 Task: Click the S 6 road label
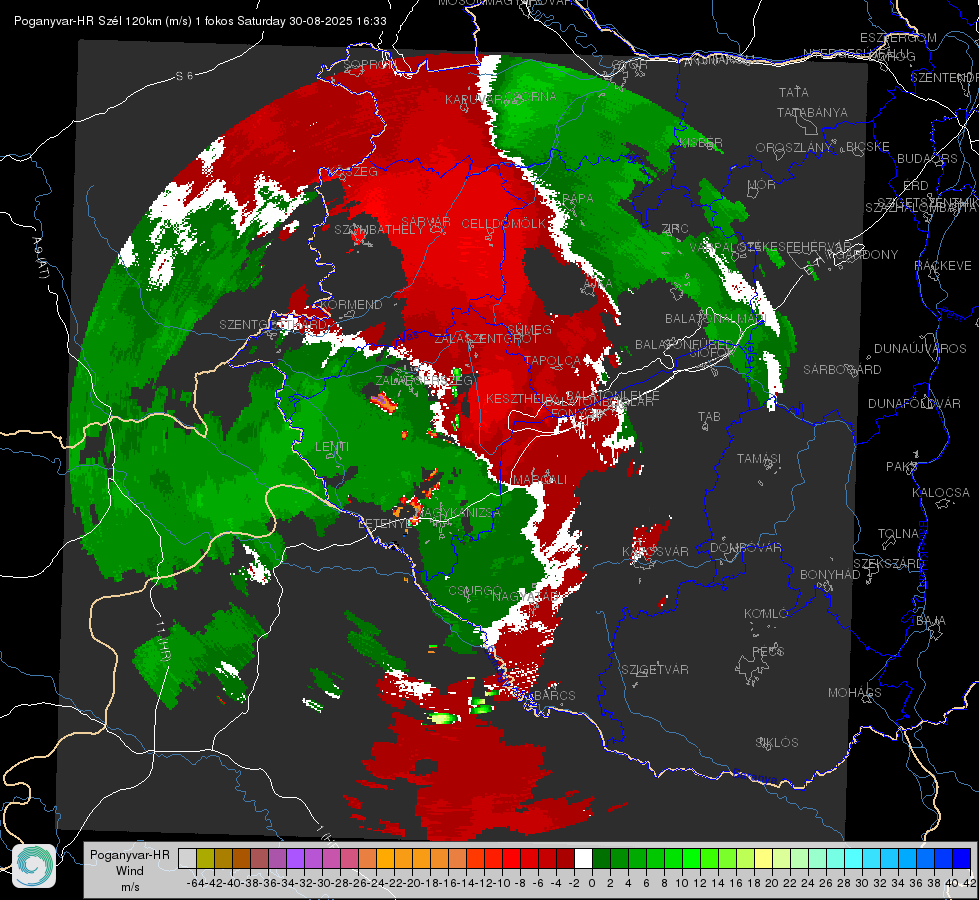[184, 76]
